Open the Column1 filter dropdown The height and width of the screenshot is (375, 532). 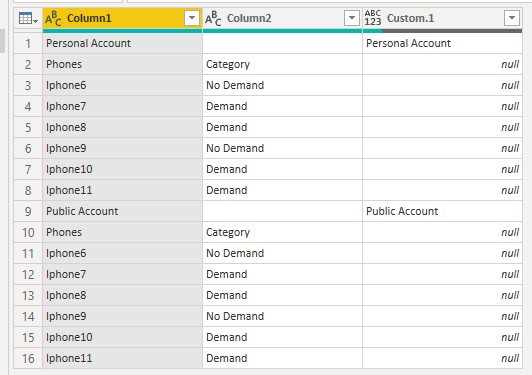[192, 18]
